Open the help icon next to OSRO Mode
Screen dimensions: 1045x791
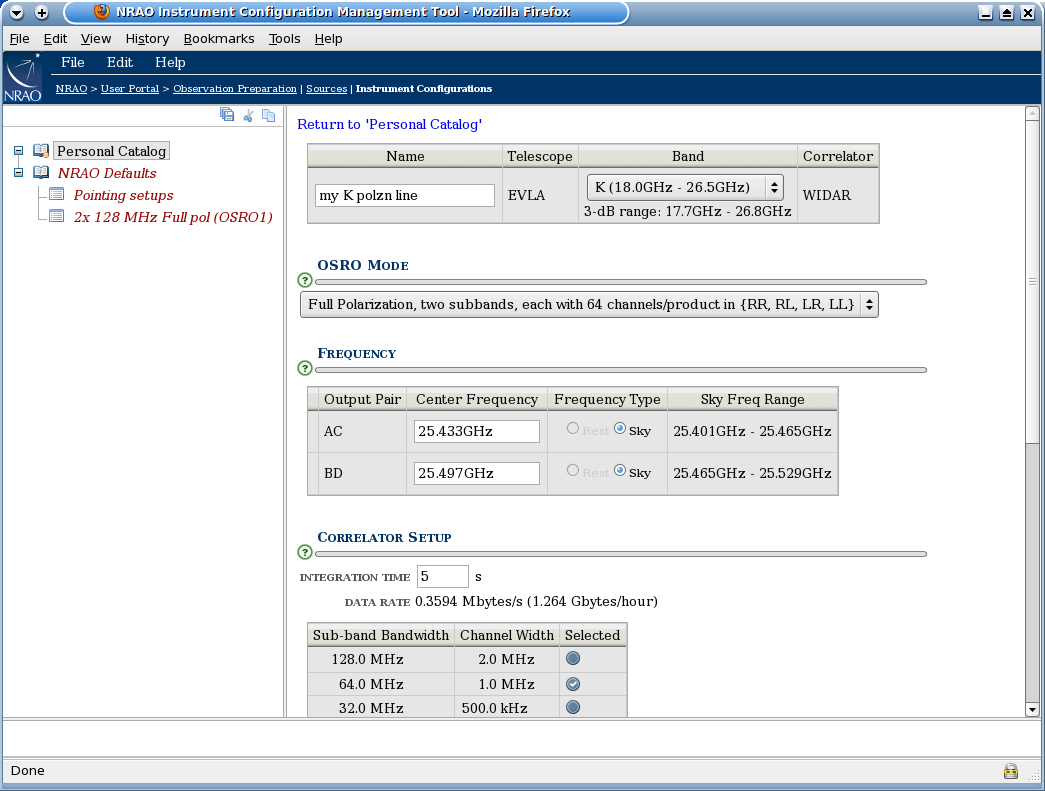tap(304, 281)
